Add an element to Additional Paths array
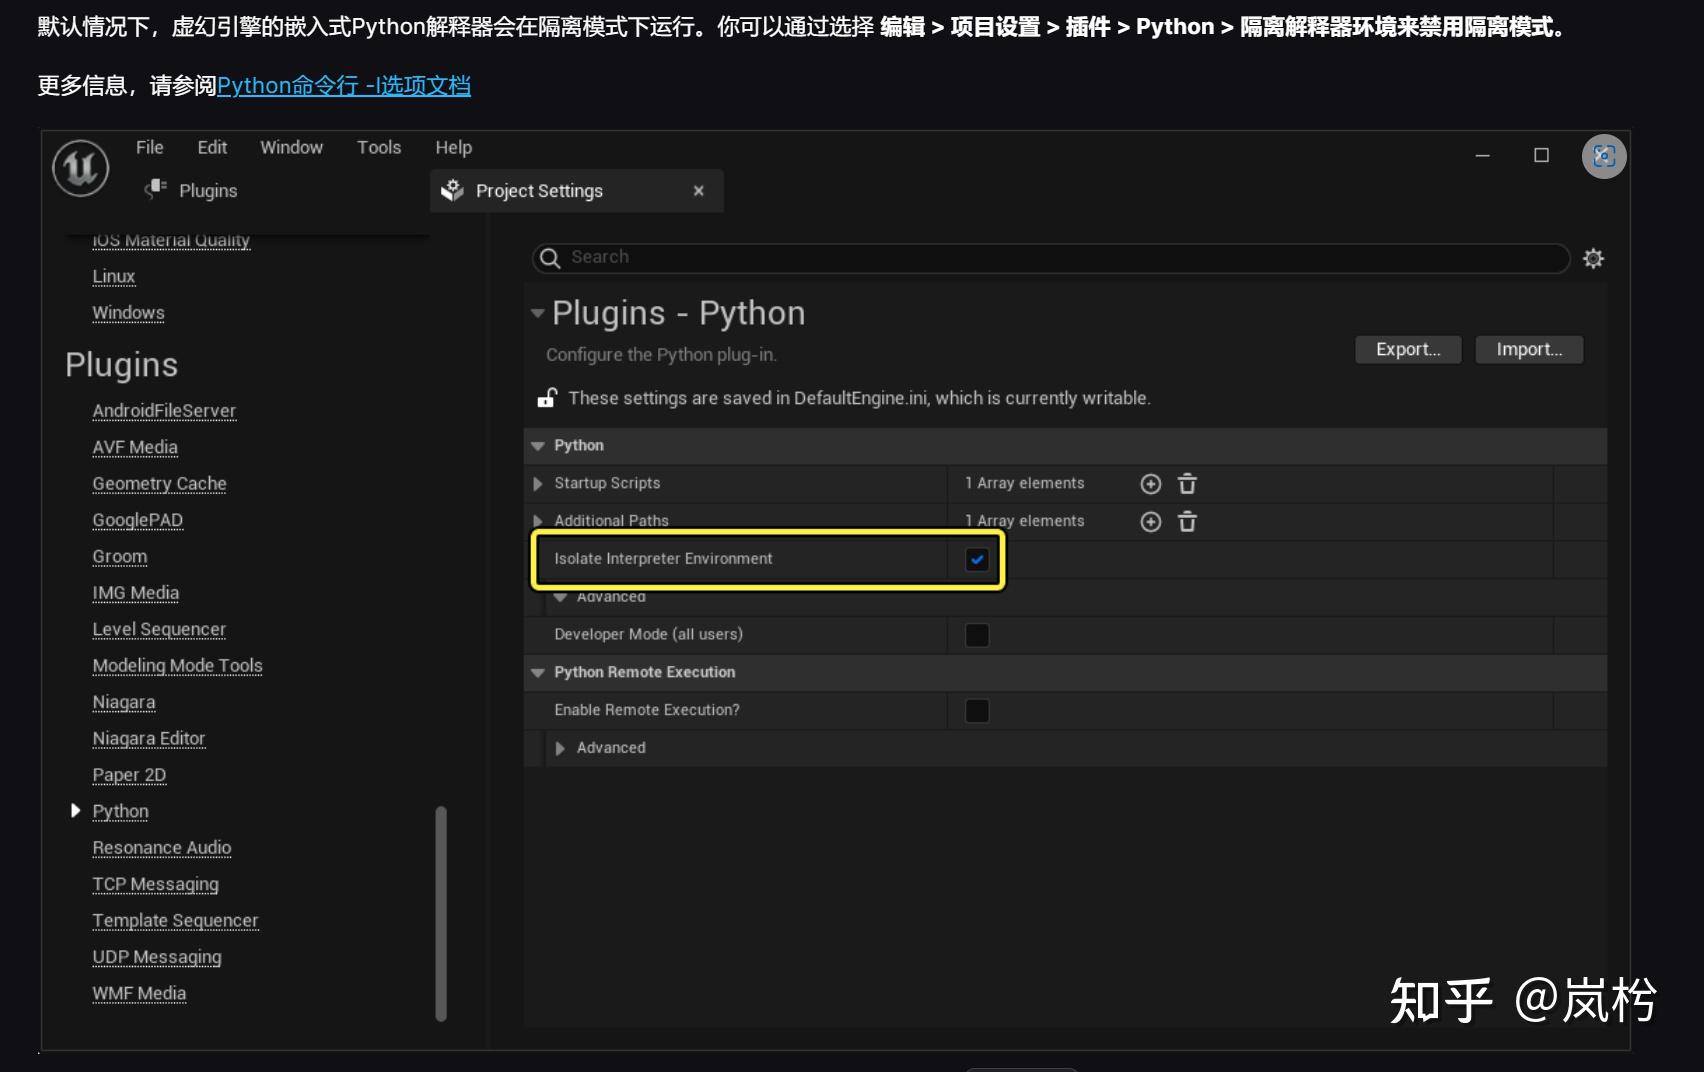Image resolution: width=1704 pixels, height=1072 pixels. pos(1149,521)
